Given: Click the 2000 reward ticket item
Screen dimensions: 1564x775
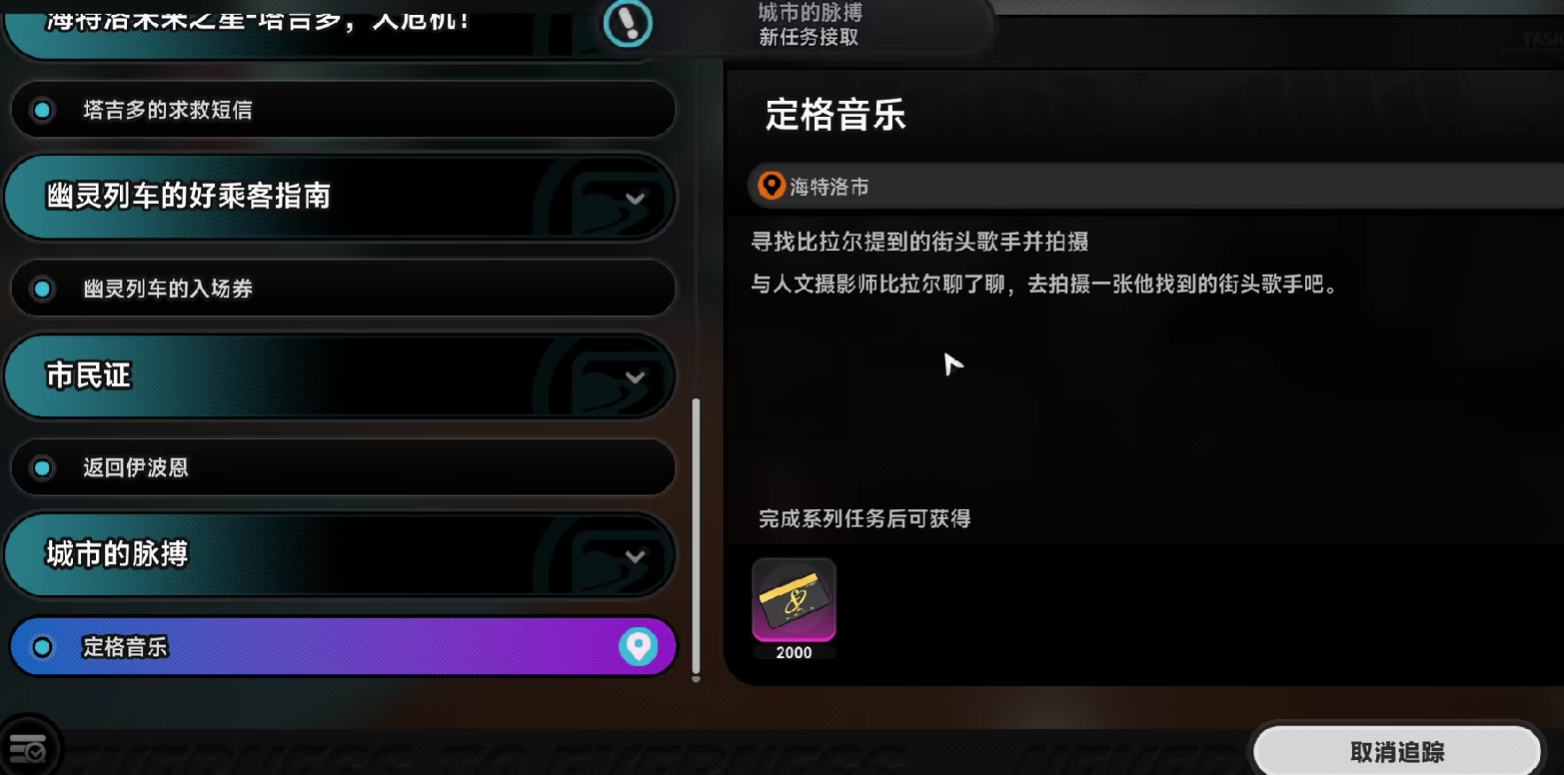Looking at the screenshot, I should tap(794, 609).
